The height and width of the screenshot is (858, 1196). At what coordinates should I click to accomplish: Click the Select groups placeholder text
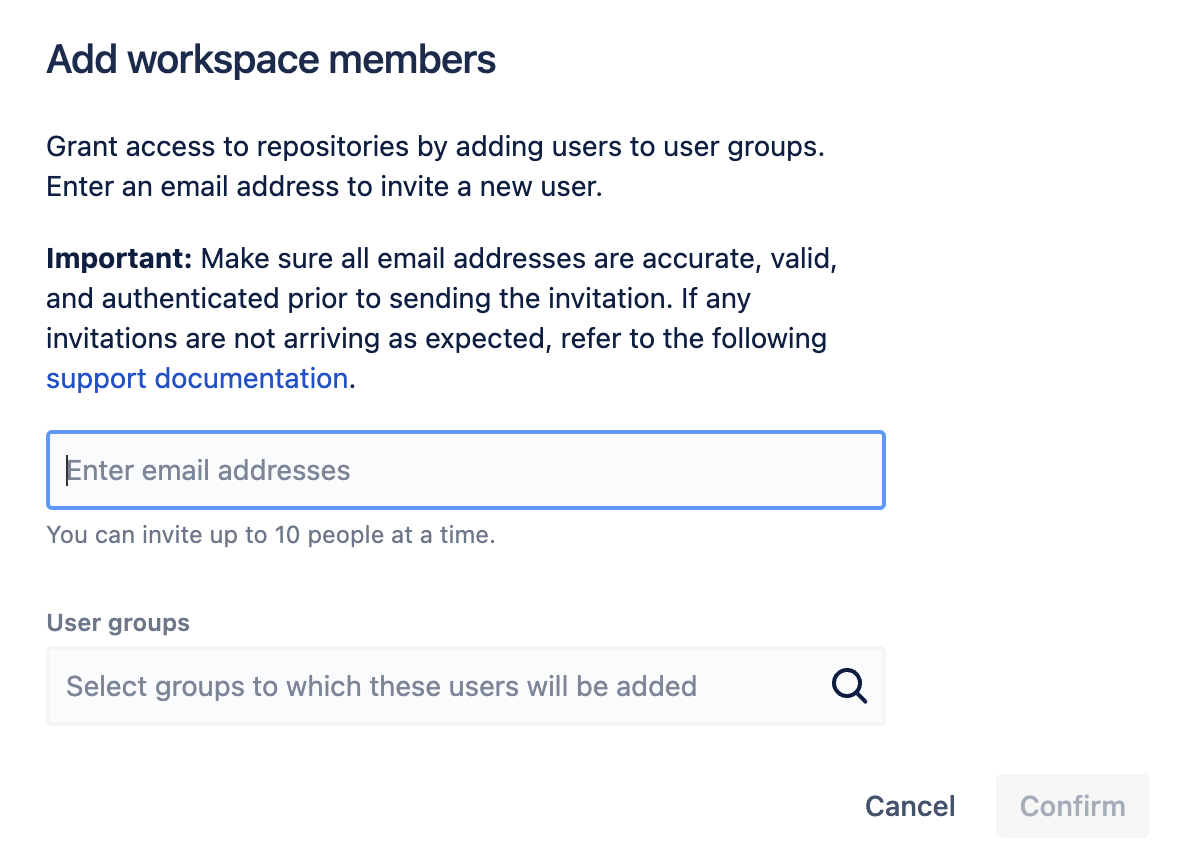(x=381, y=686)
